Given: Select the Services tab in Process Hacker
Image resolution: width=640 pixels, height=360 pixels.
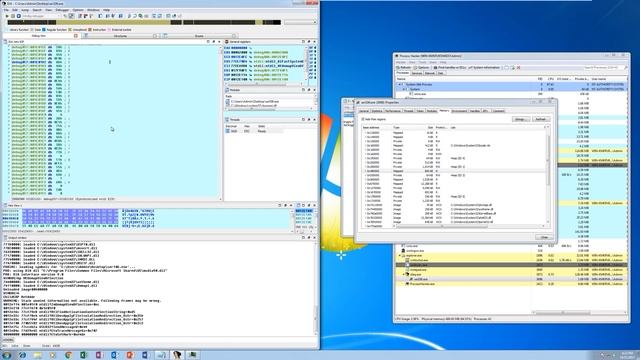Looking at the screenshot, I should click(x=417, y=73).
